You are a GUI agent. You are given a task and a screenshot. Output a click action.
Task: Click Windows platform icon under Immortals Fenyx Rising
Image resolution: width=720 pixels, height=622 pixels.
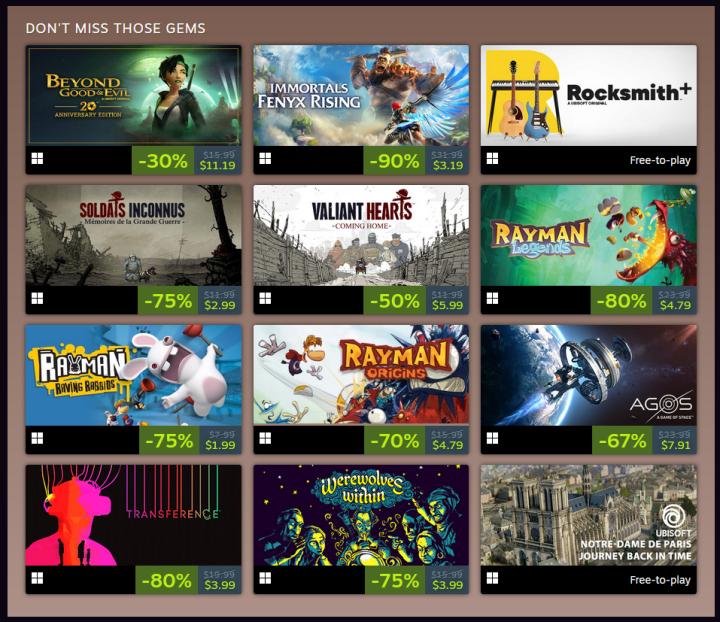(x=265, y=159)
